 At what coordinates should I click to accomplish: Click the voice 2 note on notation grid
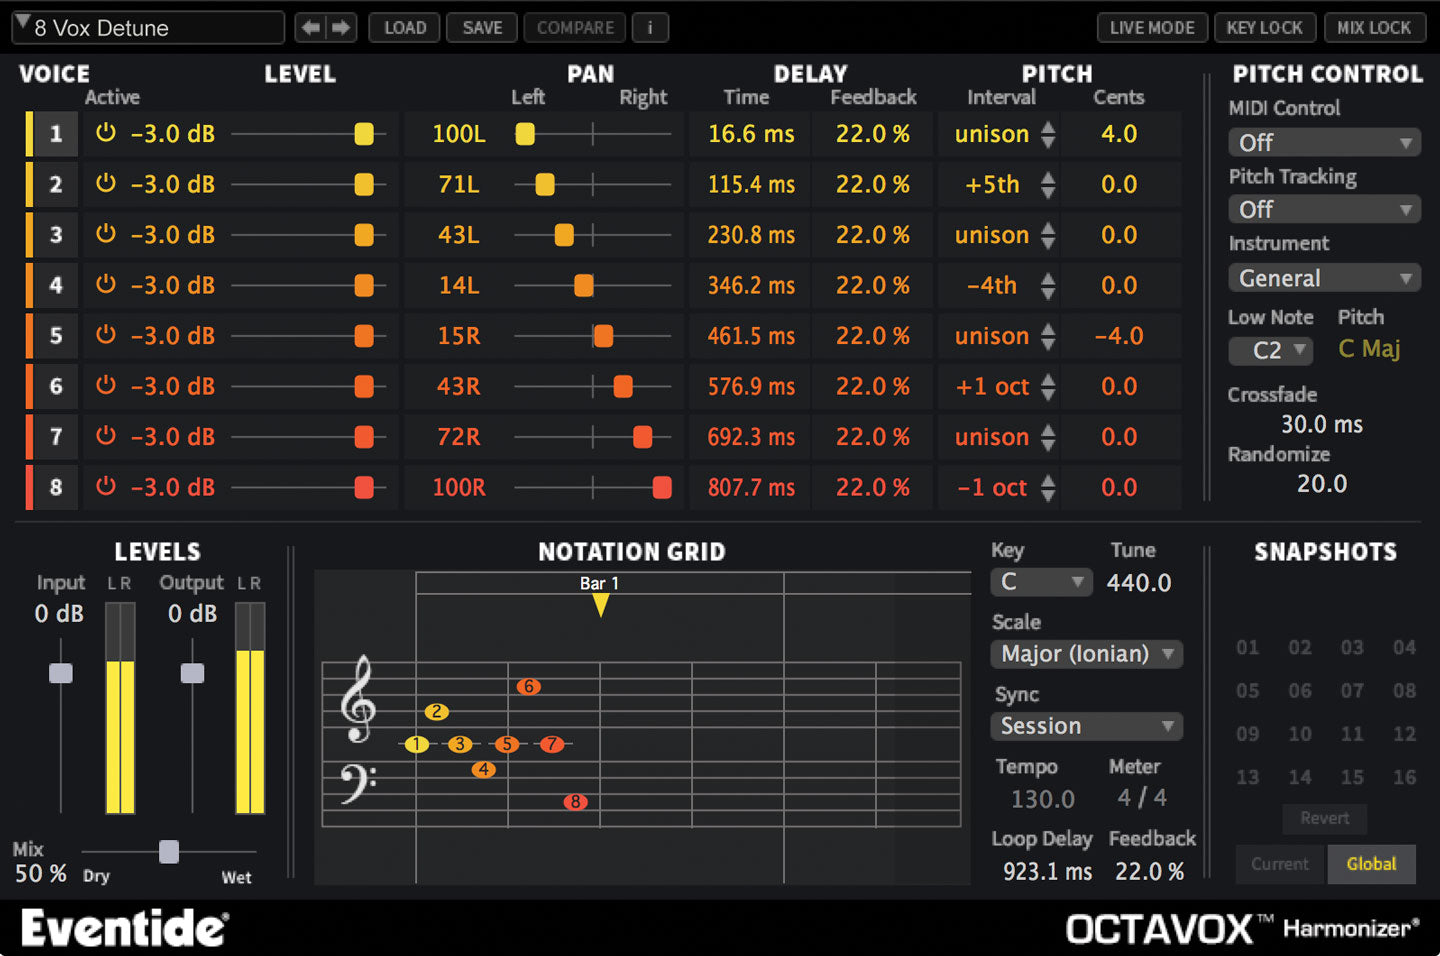tap(436, 712)
